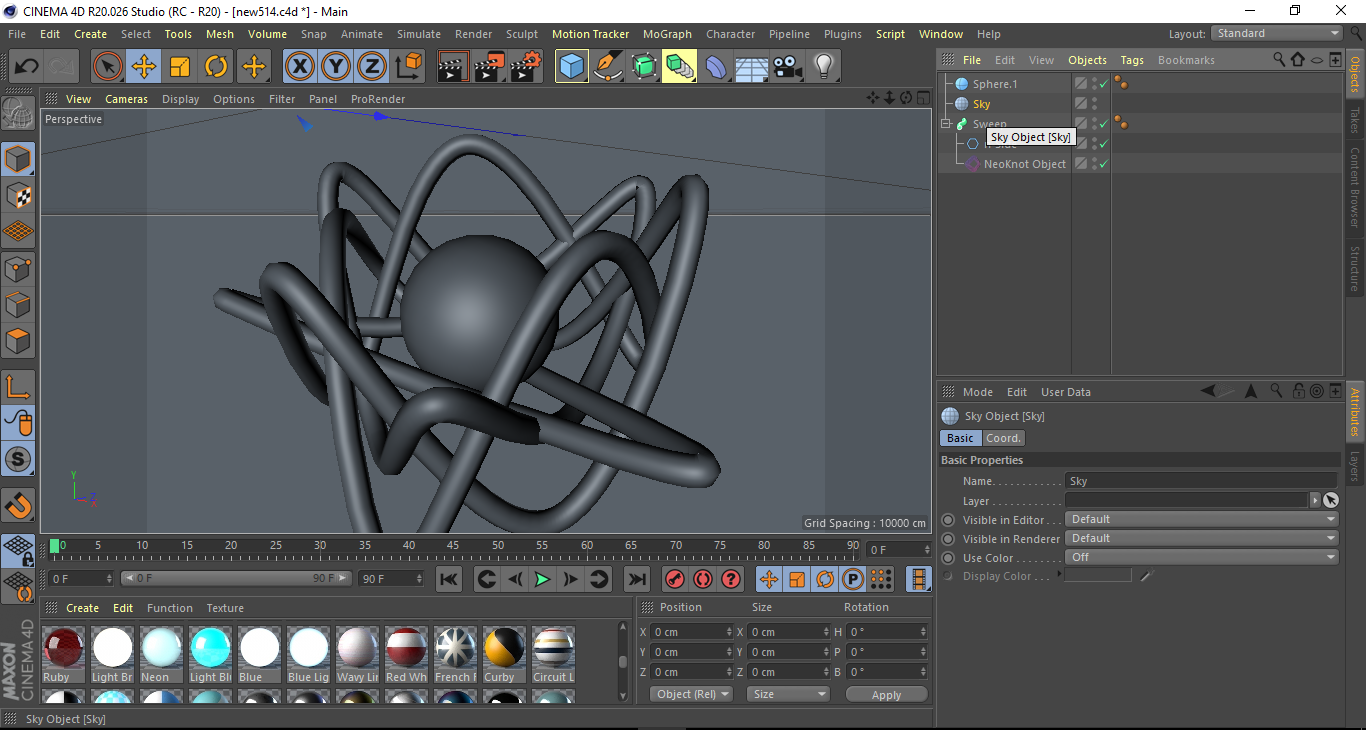Open the Array modeling objects
This screenshot has height=730, width=1366.
tap(680, 67)
